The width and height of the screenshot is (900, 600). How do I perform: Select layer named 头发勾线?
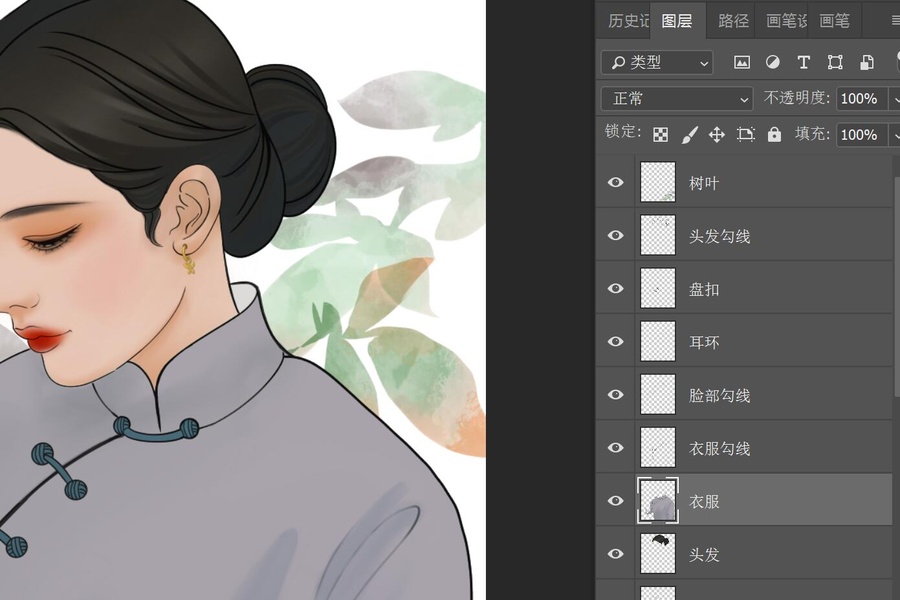[719, 237]
